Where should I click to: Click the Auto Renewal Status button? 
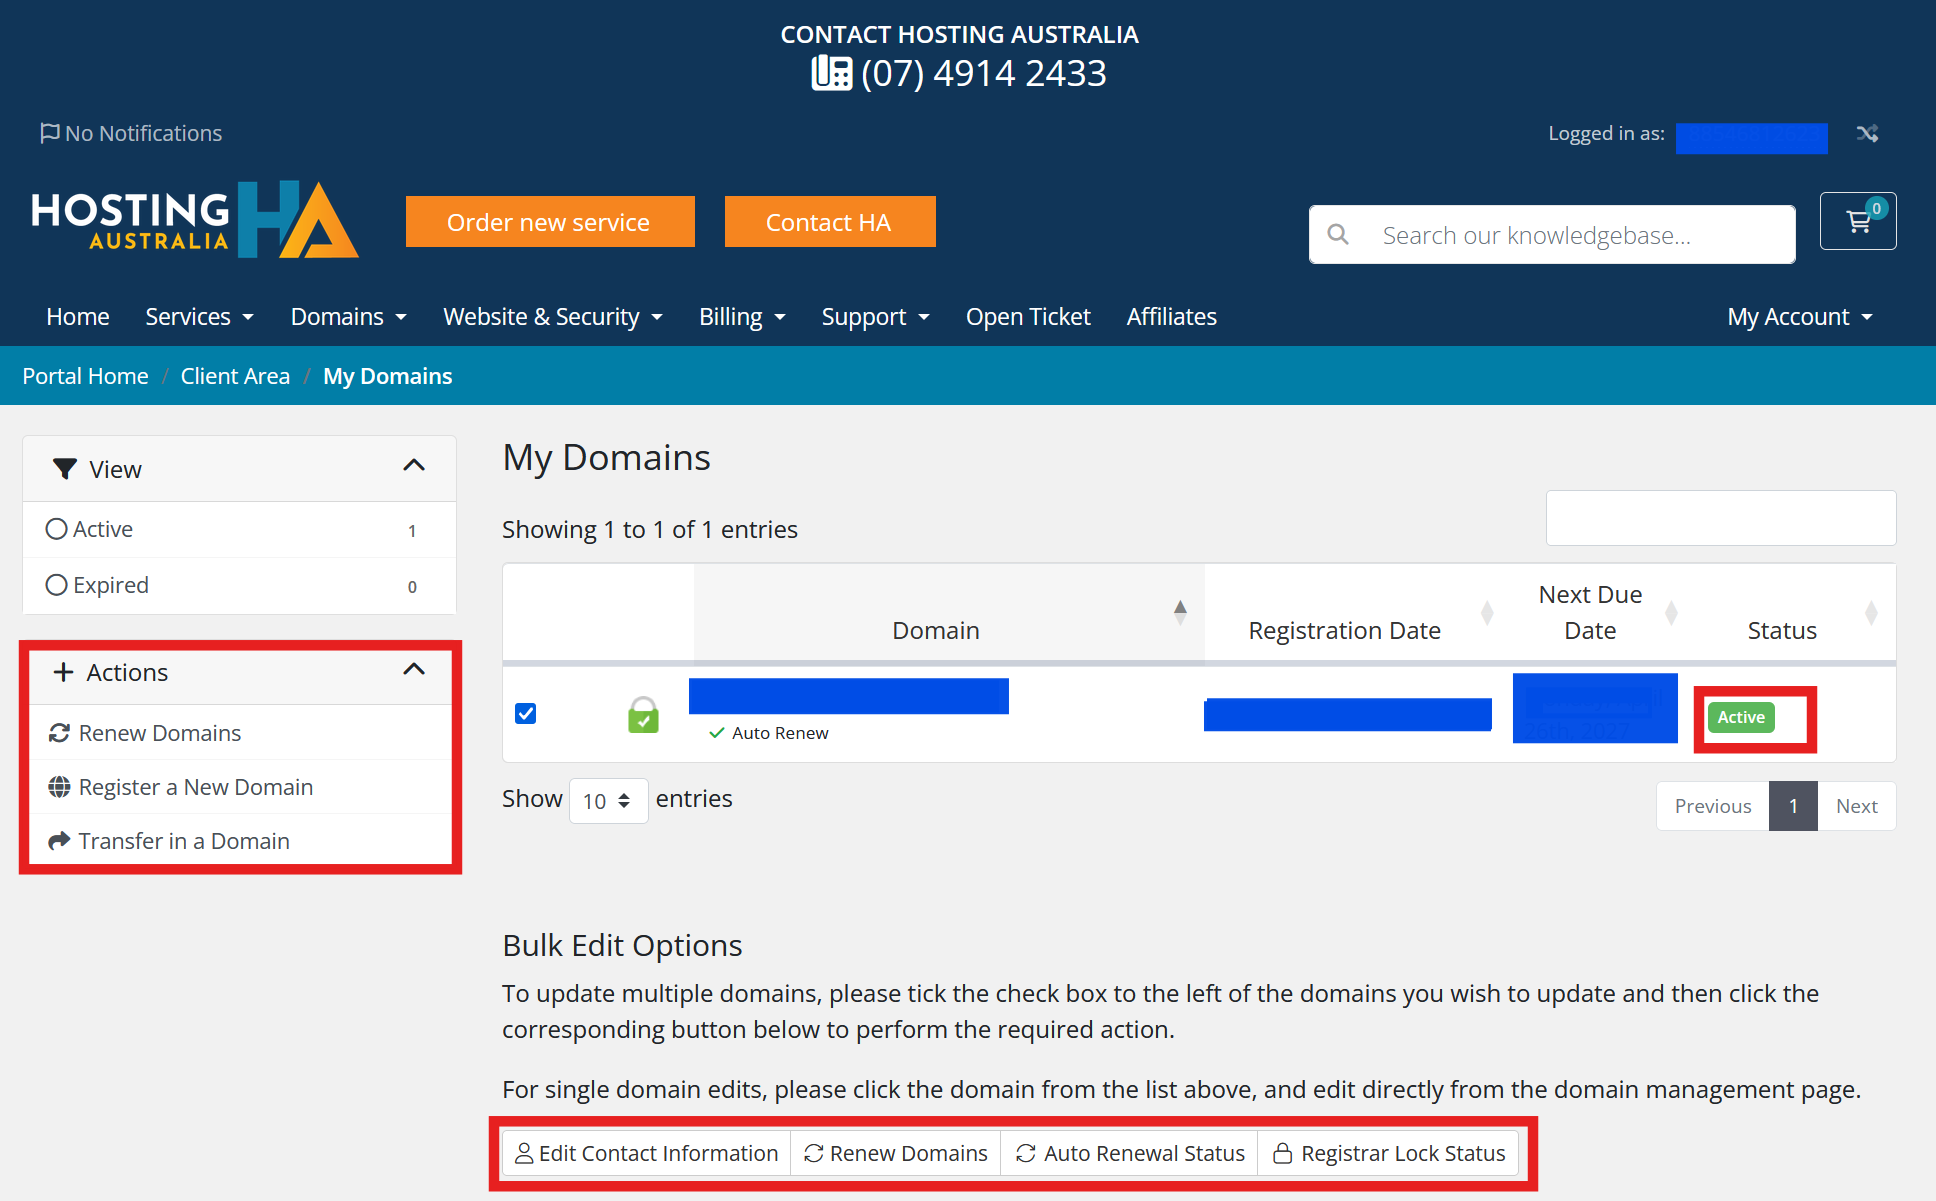[x=1130, y=1153]
